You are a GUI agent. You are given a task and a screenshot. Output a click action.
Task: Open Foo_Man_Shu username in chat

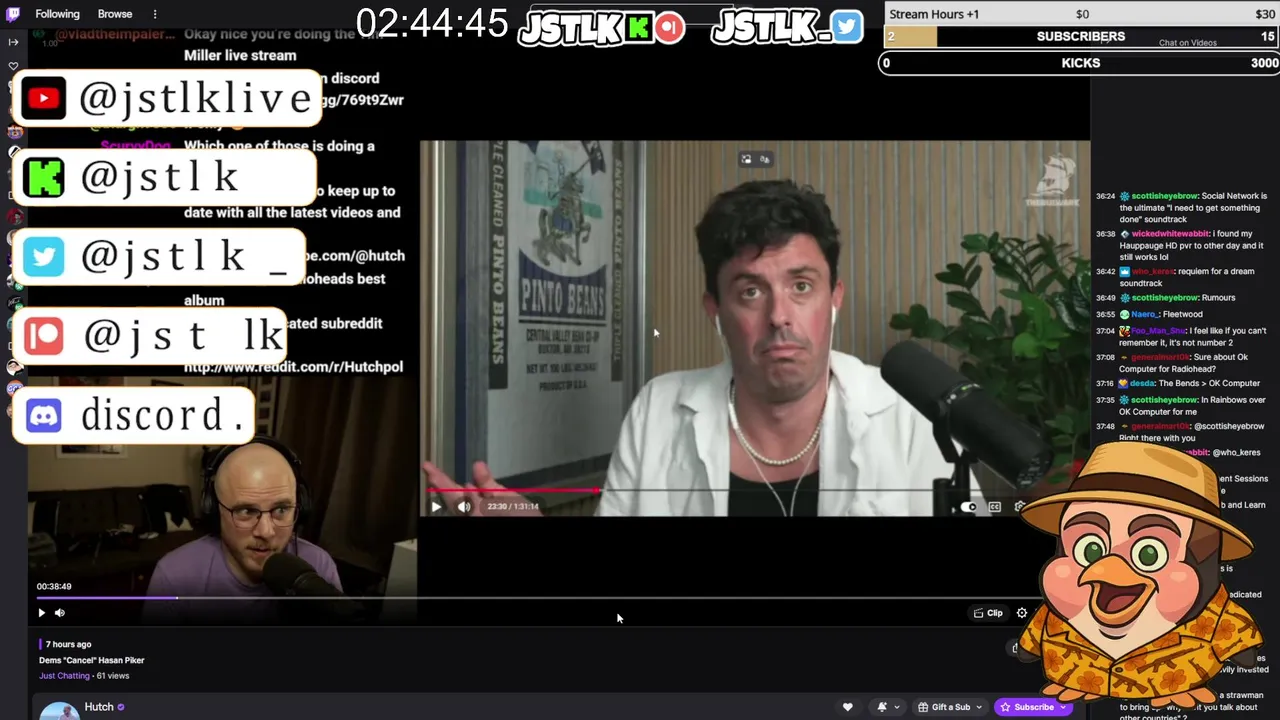(x=1160, y=331)
